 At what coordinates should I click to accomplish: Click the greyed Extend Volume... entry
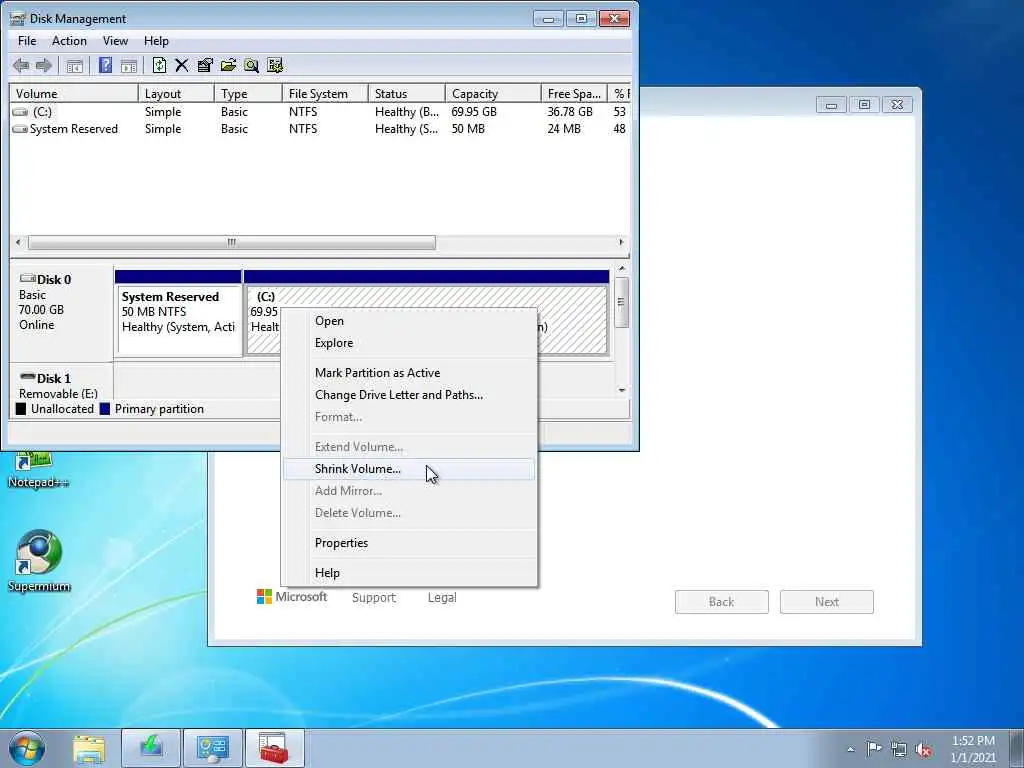409,447
